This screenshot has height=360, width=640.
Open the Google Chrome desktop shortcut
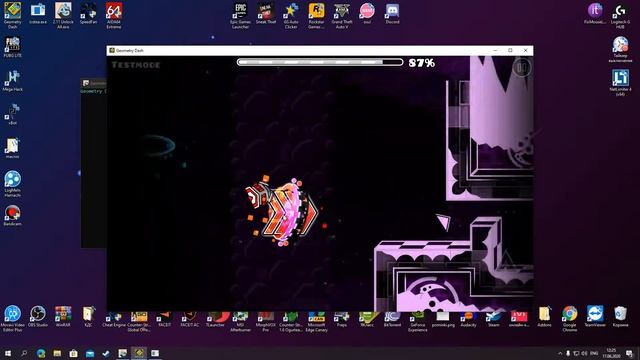[570, 318]
